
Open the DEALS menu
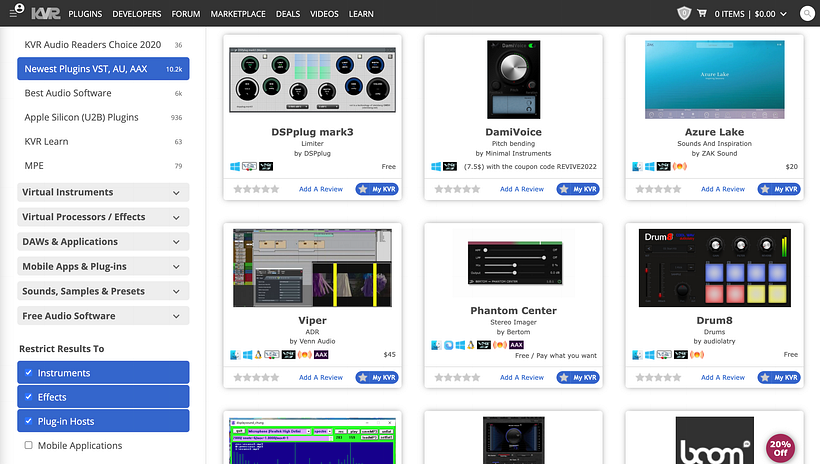point(288,14)
